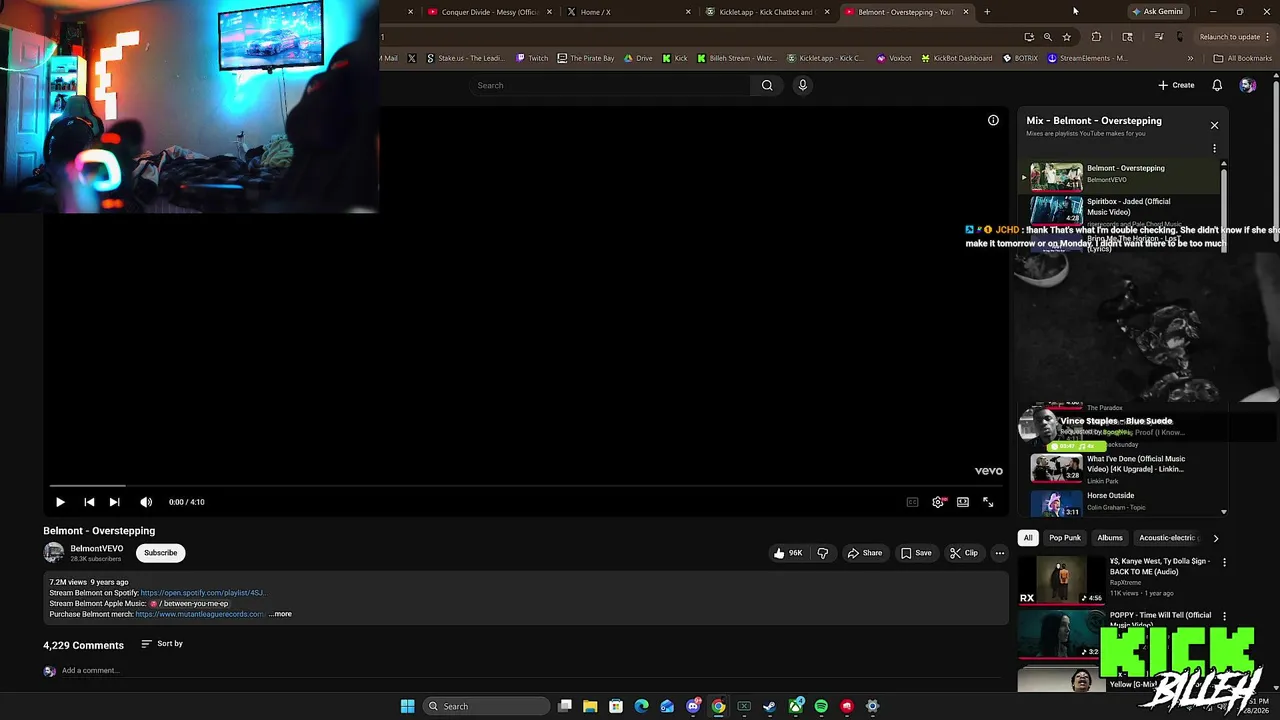Select the All filter chip
The width and height of the screenshot is (1280, 720).
1027,538
